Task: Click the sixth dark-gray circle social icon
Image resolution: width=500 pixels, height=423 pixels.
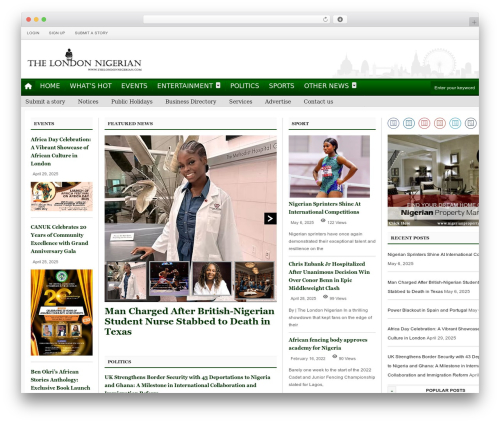Action: pos(471,123)
